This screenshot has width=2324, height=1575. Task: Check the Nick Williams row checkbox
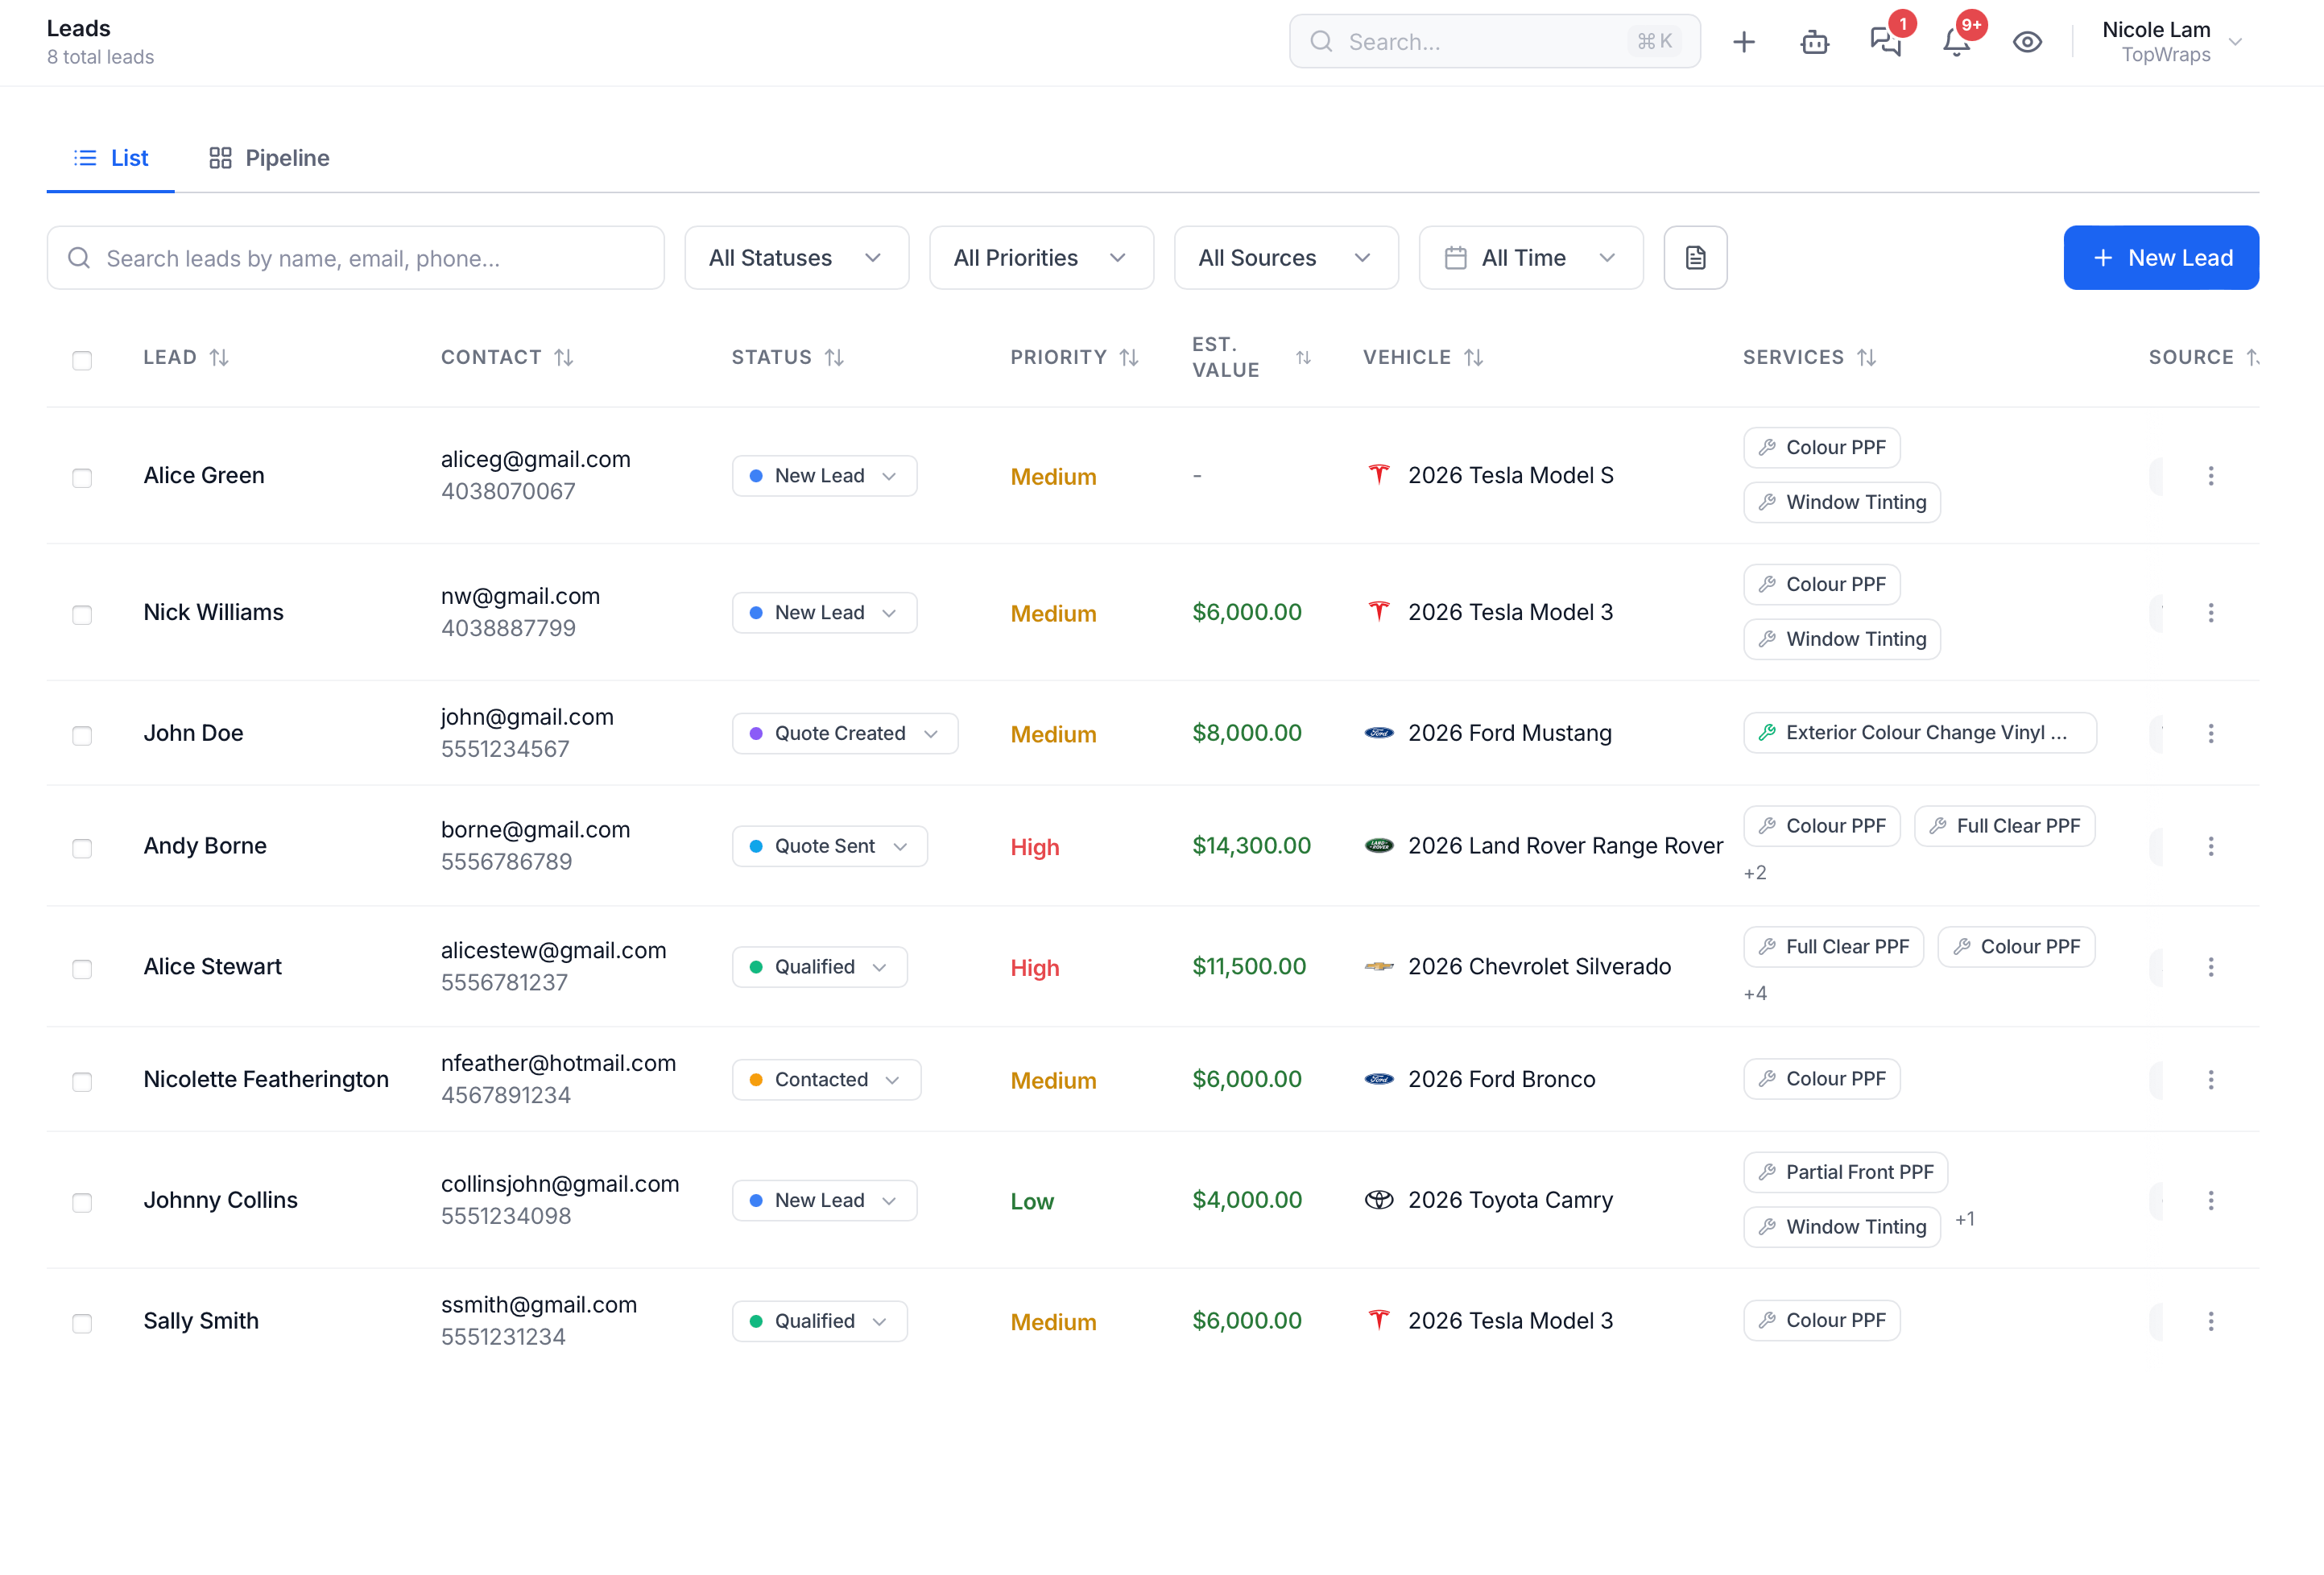[x=82, y=615]
